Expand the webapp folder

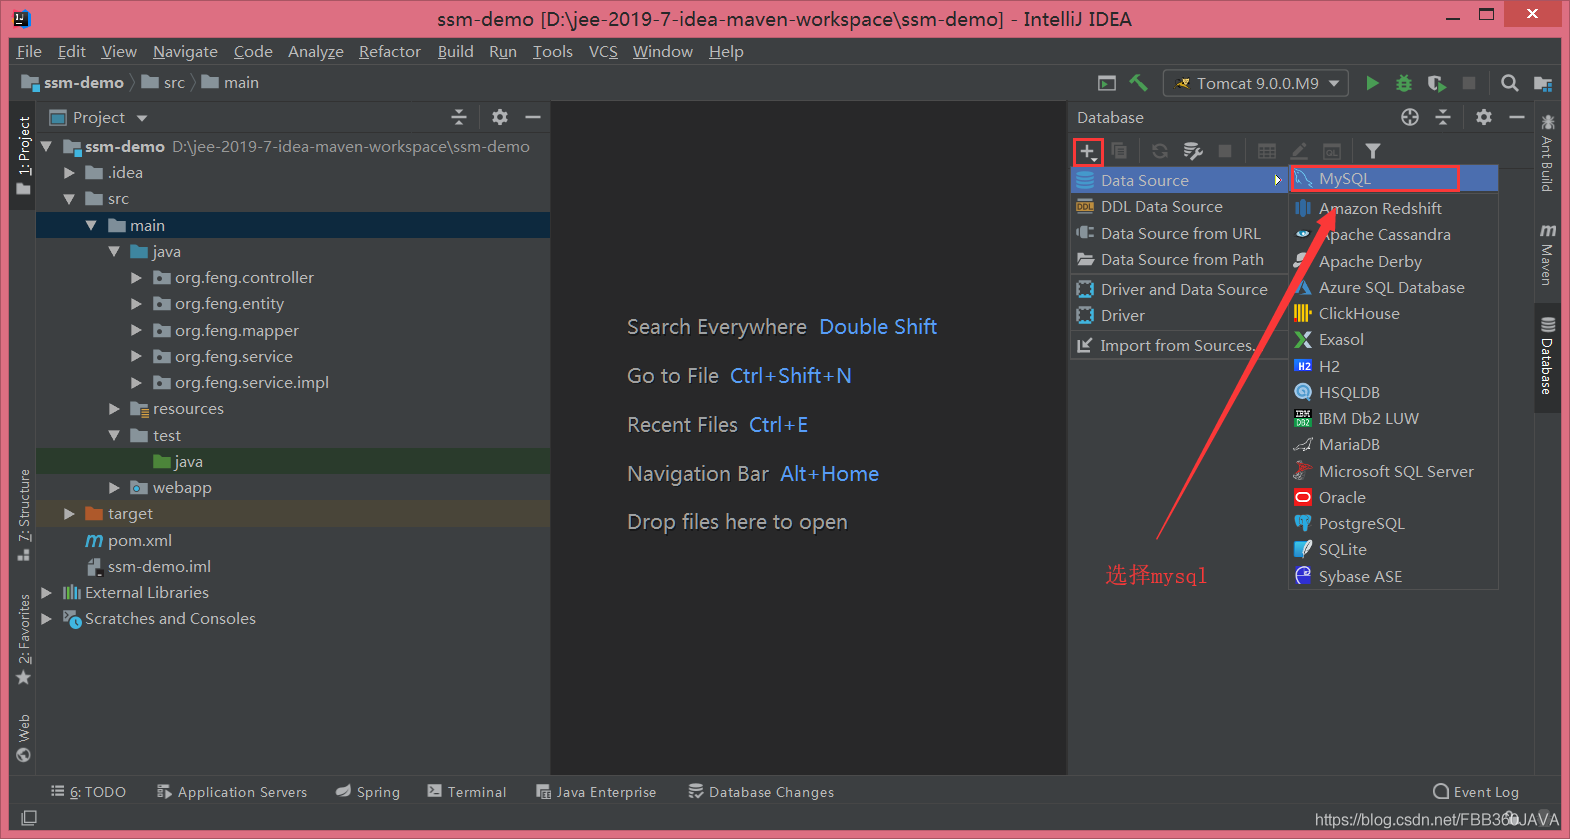pos(114,488)
